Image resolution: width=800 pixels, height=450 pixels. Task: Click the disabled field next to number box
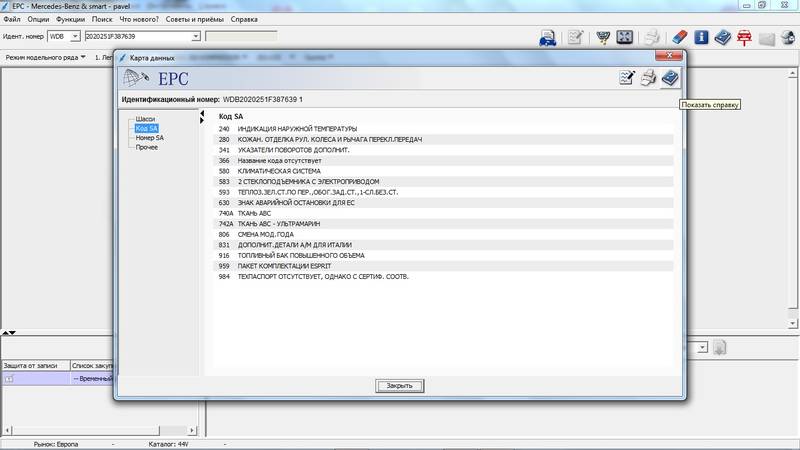(241, 37)
